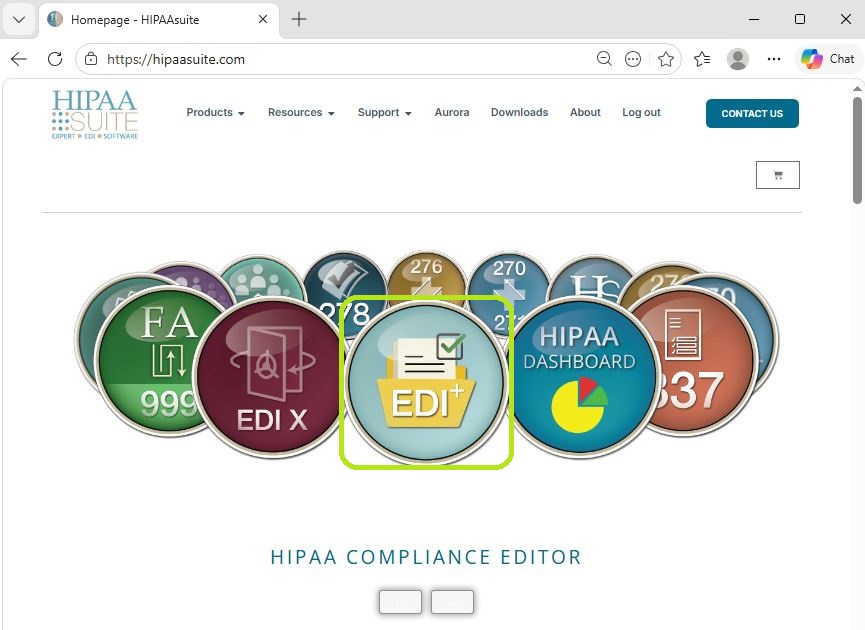865x630 pixels.
Task: Refresh the current page
Action: [55, 59]
